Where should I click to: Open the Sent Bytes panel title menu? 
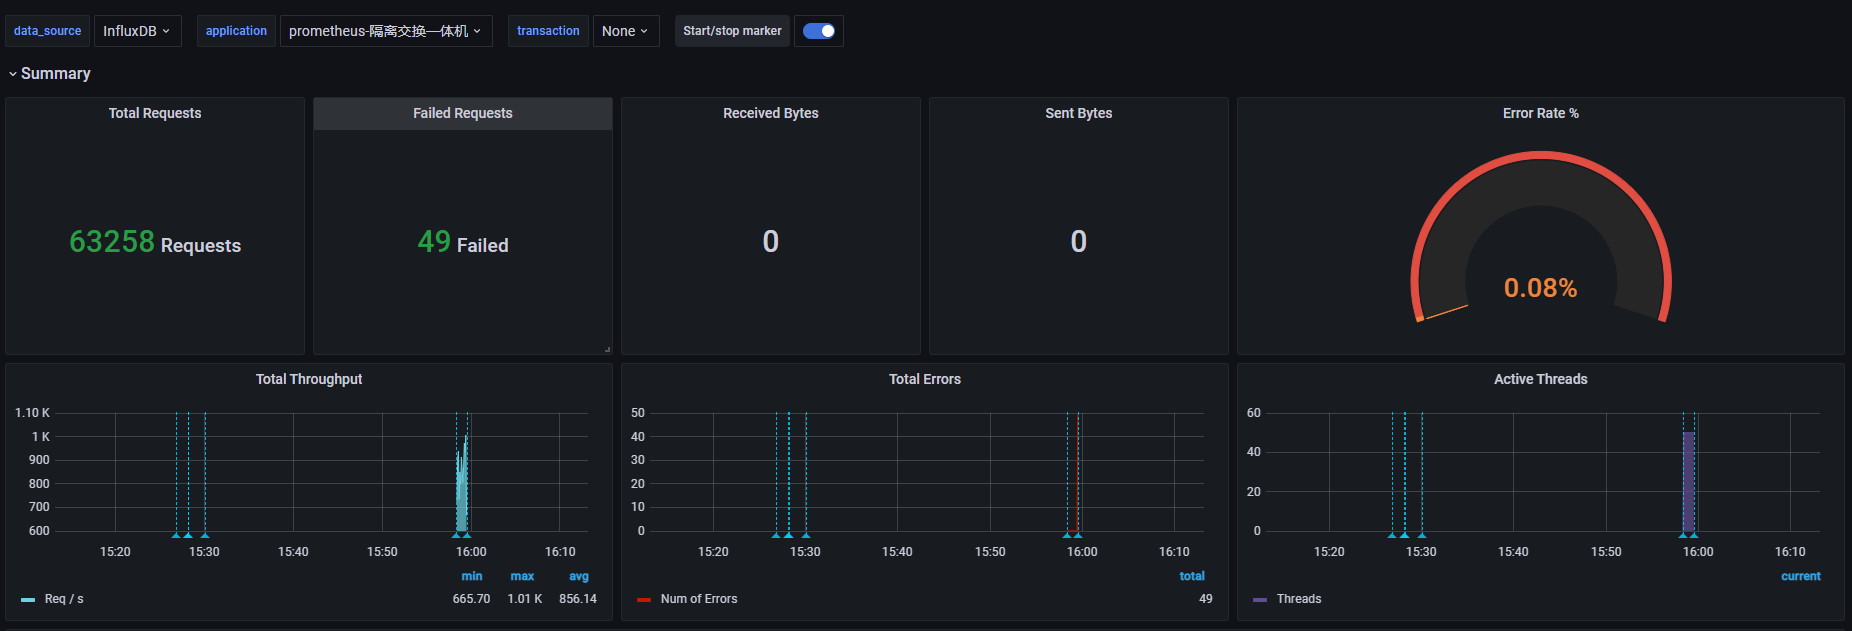pos(1079,113)
